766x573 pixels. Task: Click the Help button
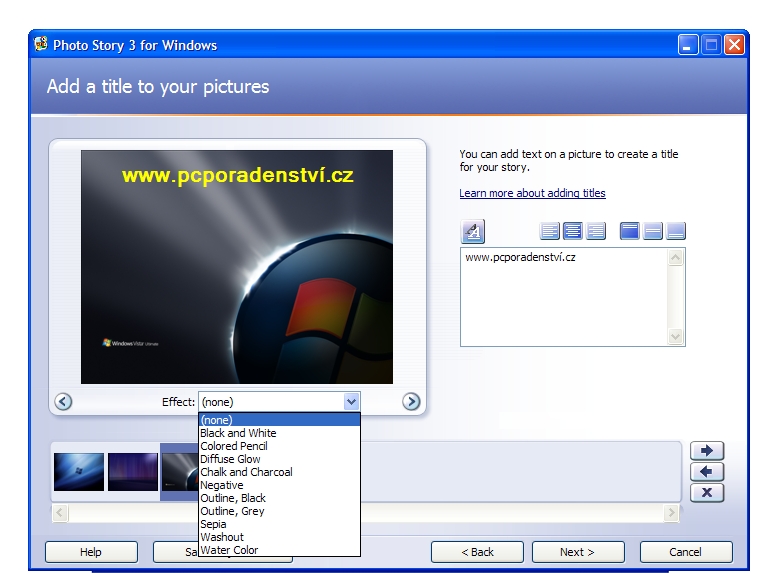(91, 552)
